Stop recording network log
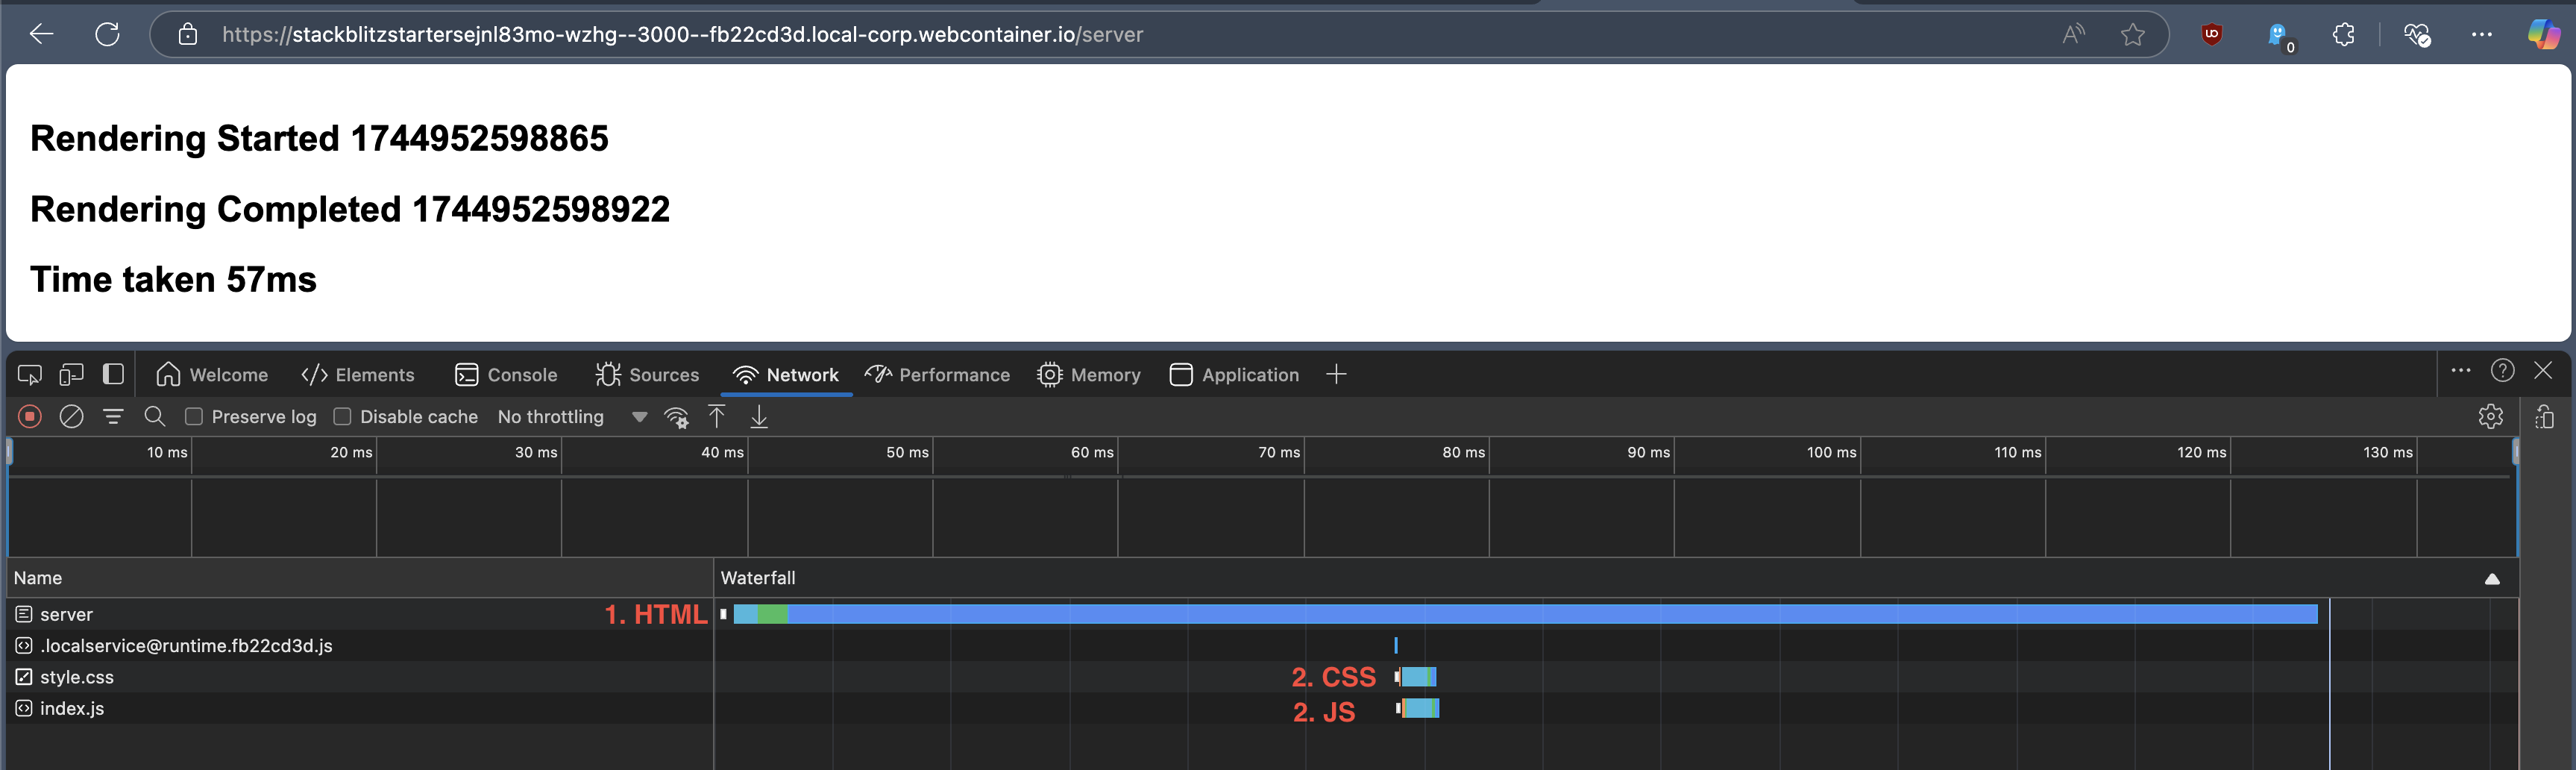 pyautogui.click(x=30, y=417)
